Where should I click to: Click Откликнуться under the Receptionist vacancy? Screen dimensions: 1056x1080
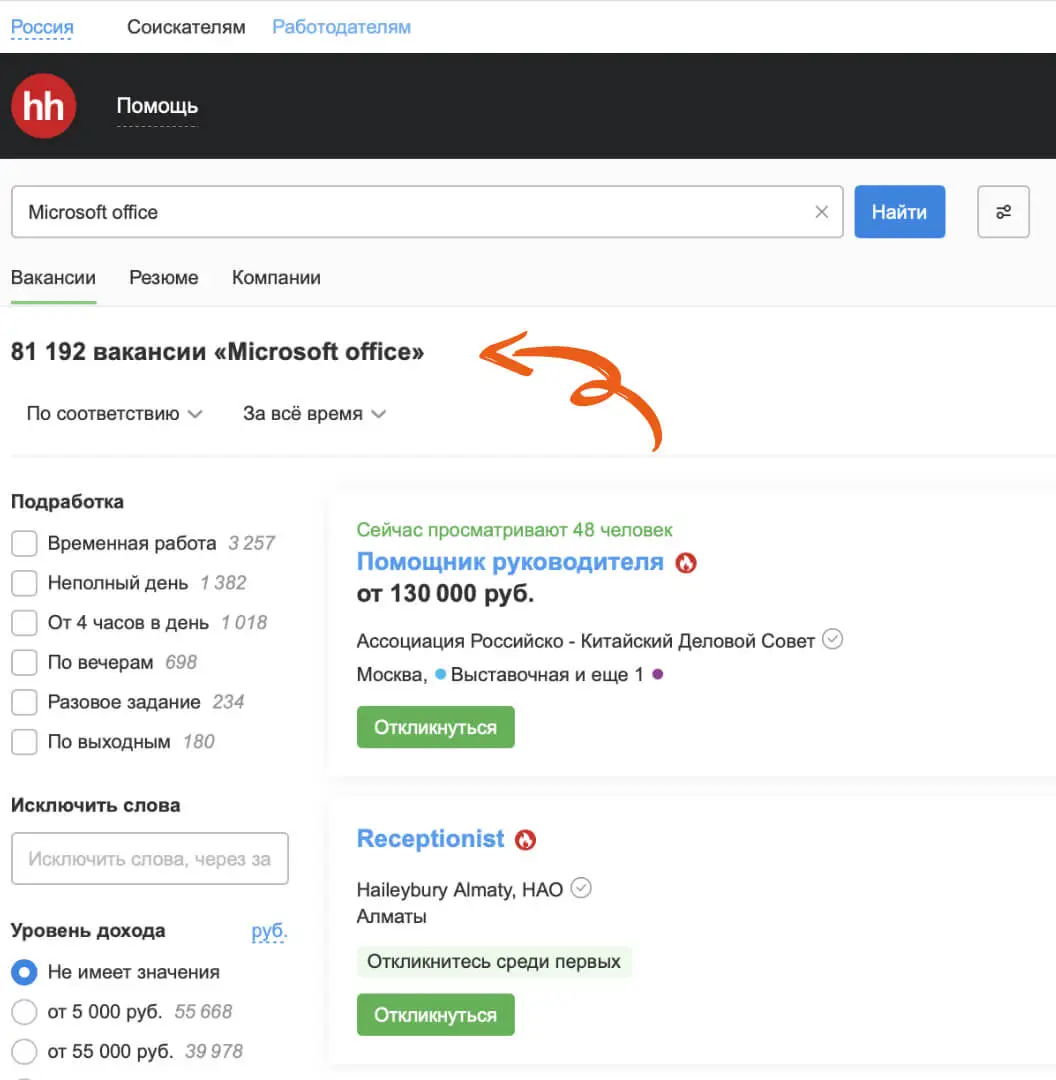click(435, 1015)
